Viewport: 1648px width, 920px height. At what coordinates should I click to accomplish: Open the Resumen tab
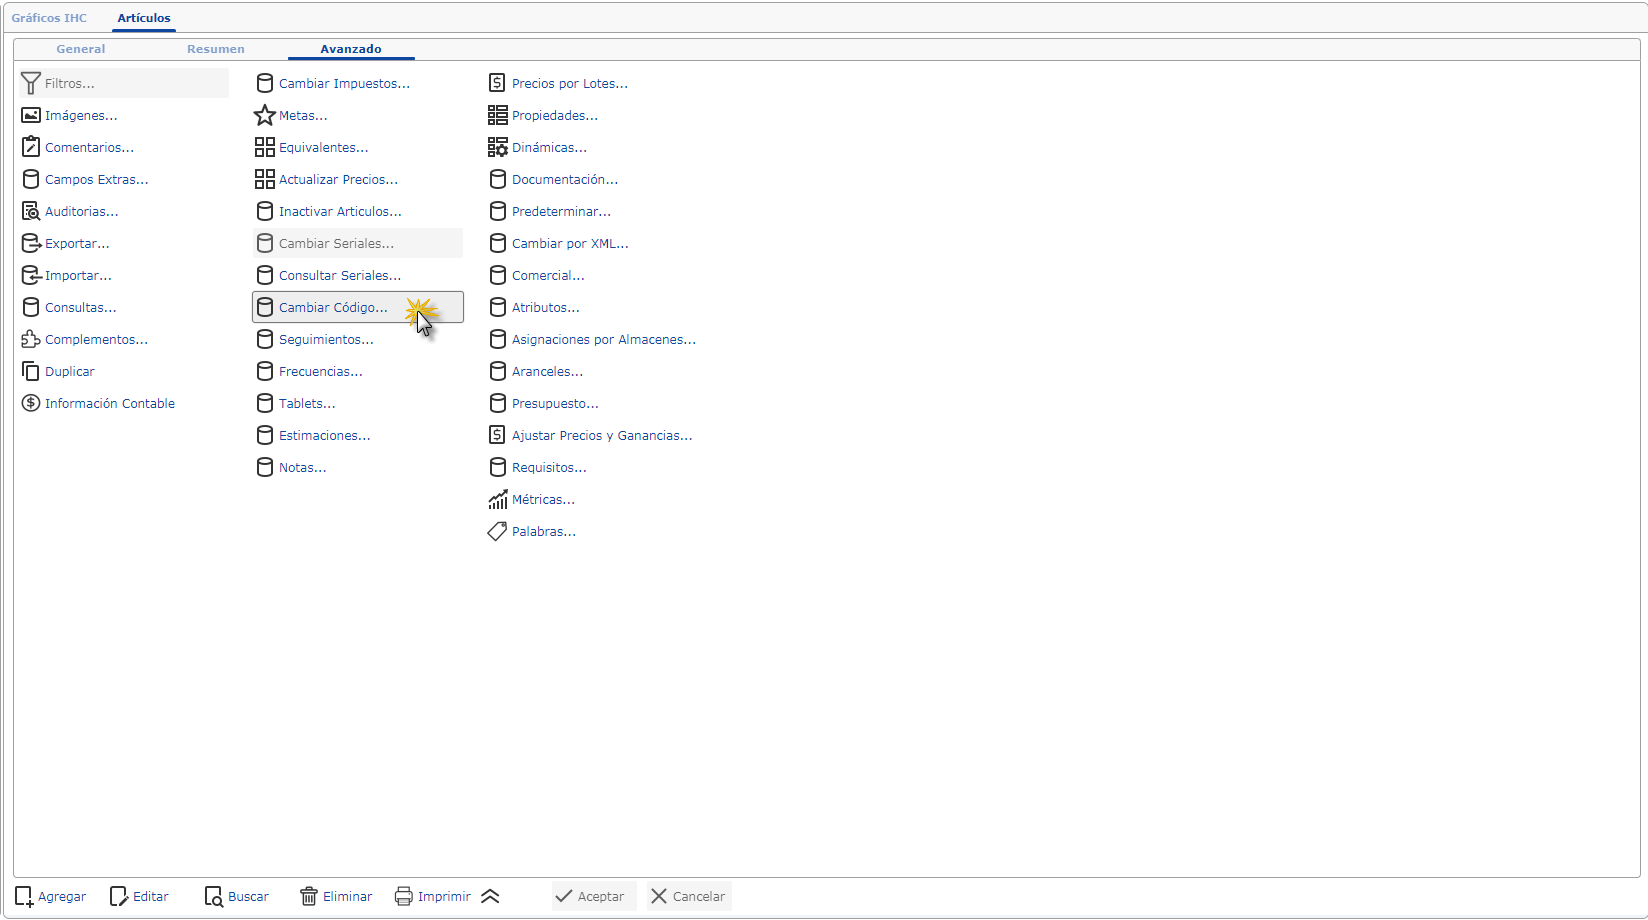[x=215, y=49]
